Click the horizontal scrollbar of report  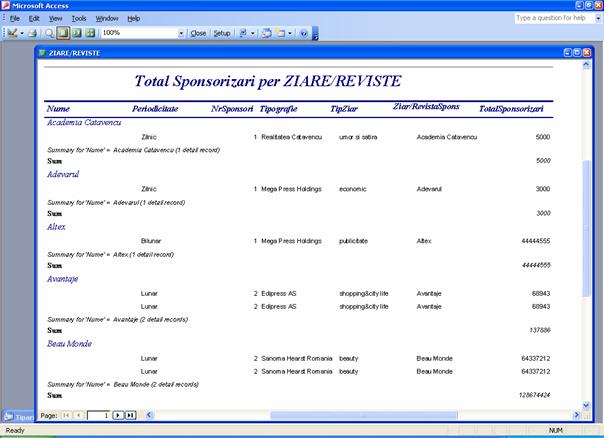click(400, 414)
